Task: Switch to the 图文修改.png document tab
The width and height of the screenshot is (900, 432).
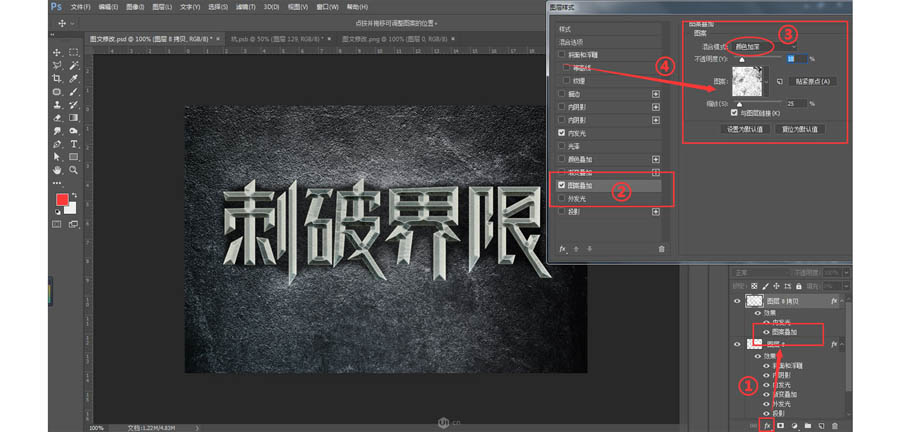Action: click(x=394, y=39)
